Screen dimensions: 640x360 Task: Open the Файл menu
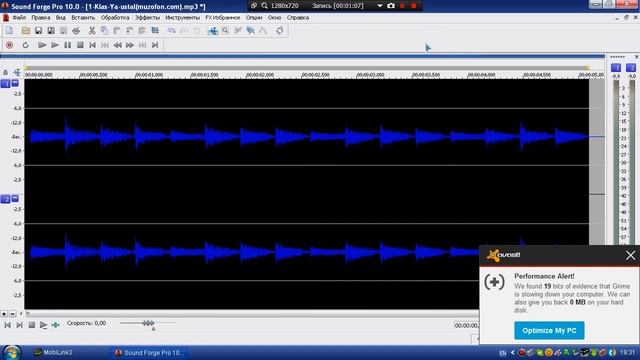pos(19,18)
